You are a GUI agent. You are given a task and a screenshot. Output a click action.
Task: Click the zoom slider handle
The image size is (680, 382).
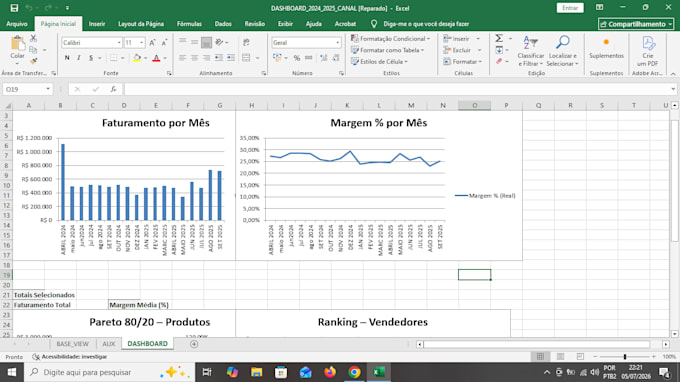pos(625,356)
